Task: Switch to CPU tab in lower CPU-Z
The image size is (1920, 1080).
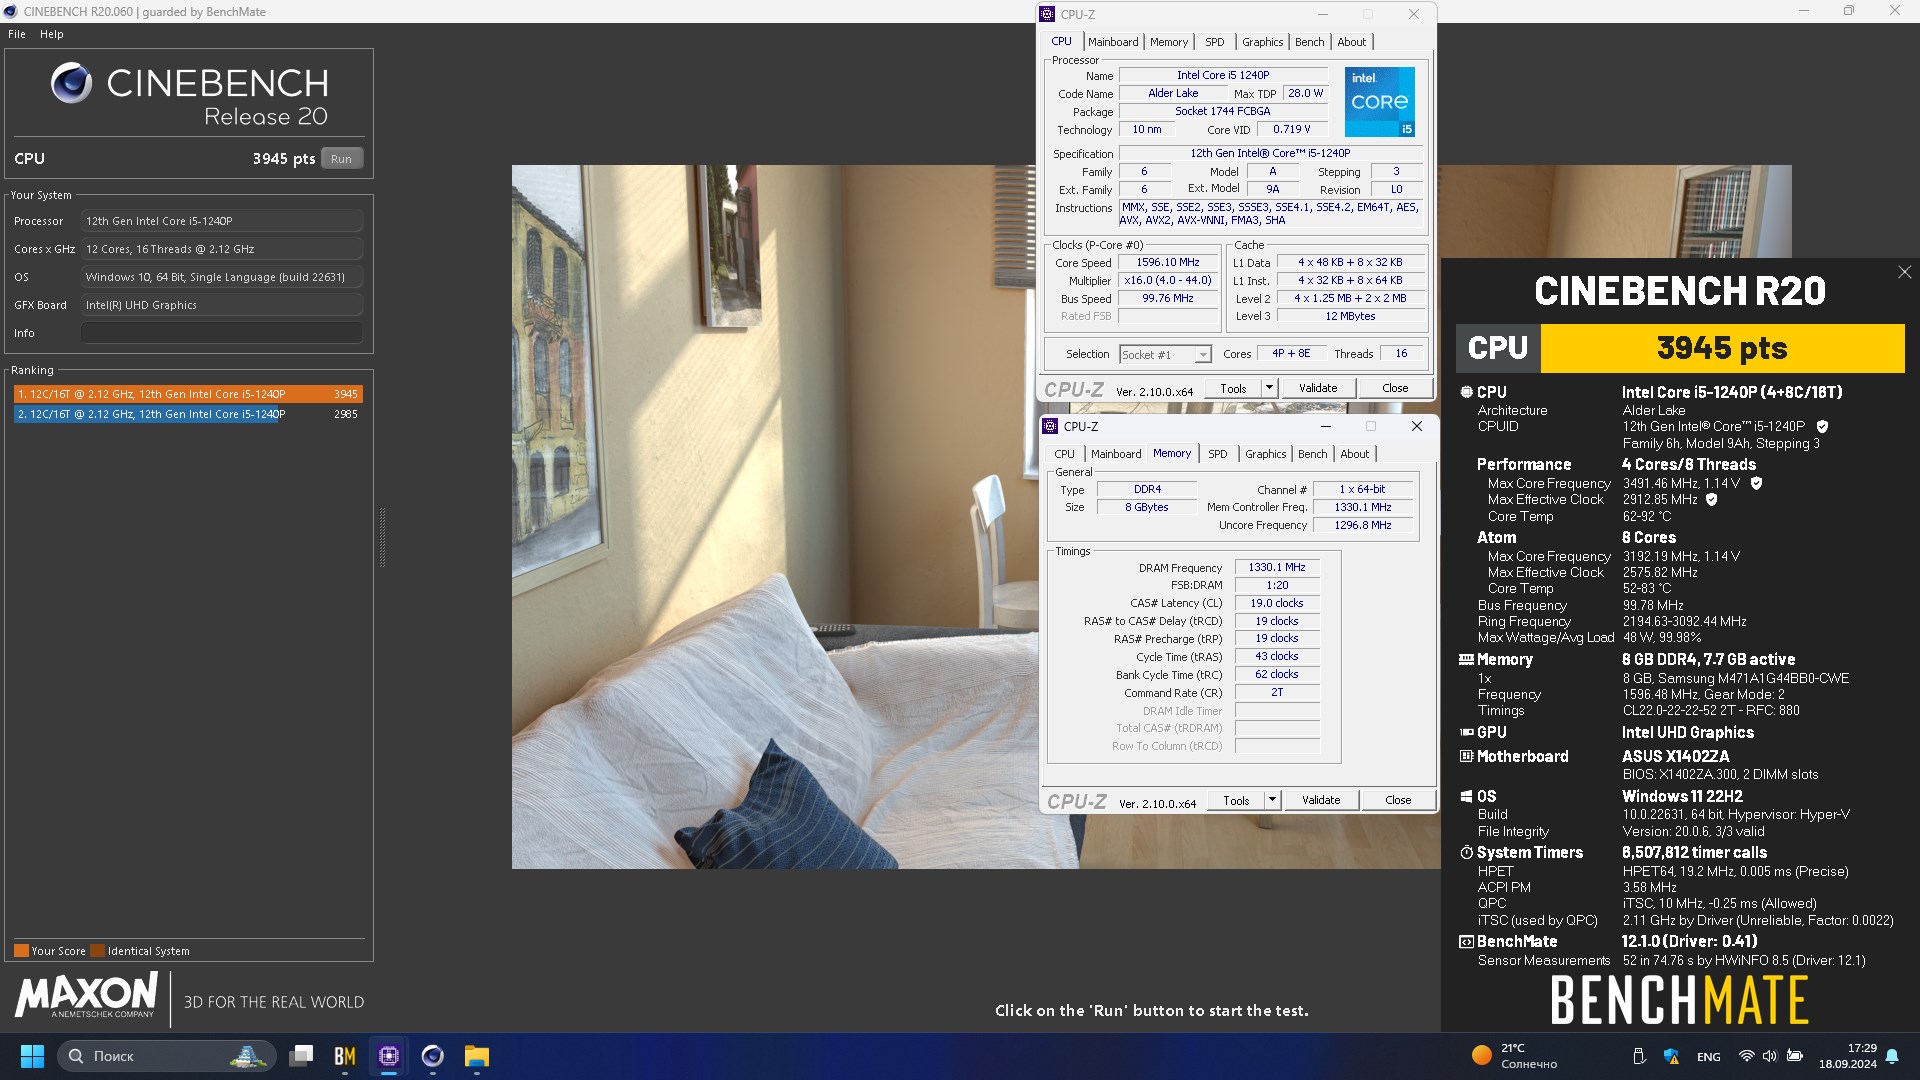Action: tap(1064, 454)
